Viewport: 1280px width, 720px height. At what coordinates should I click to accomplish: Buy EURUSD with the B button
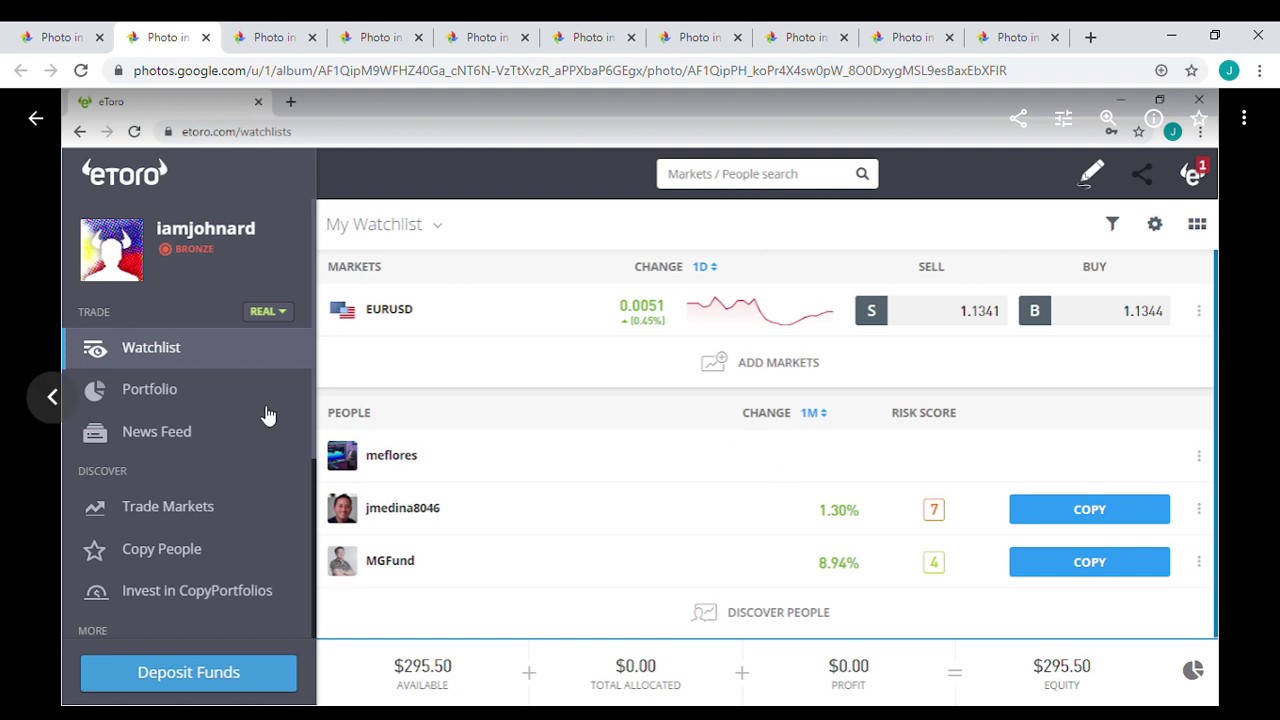click(x=1035, y=311)
